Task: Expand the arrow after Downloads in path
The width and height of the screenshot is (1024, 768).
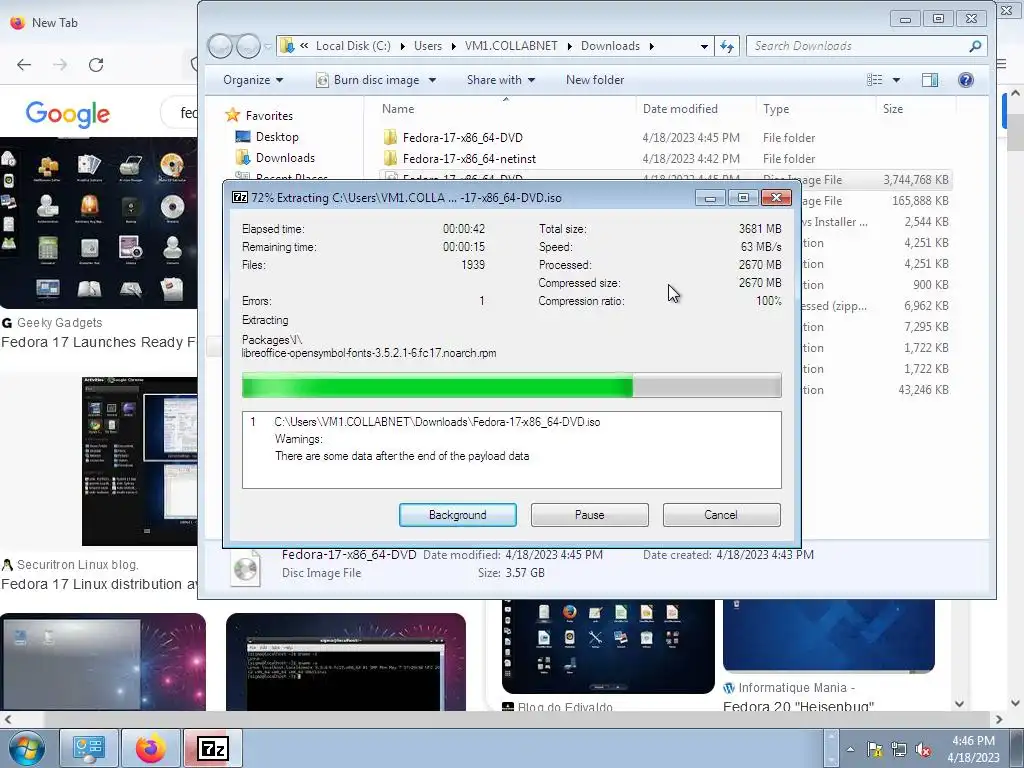Action: (652, 46)
